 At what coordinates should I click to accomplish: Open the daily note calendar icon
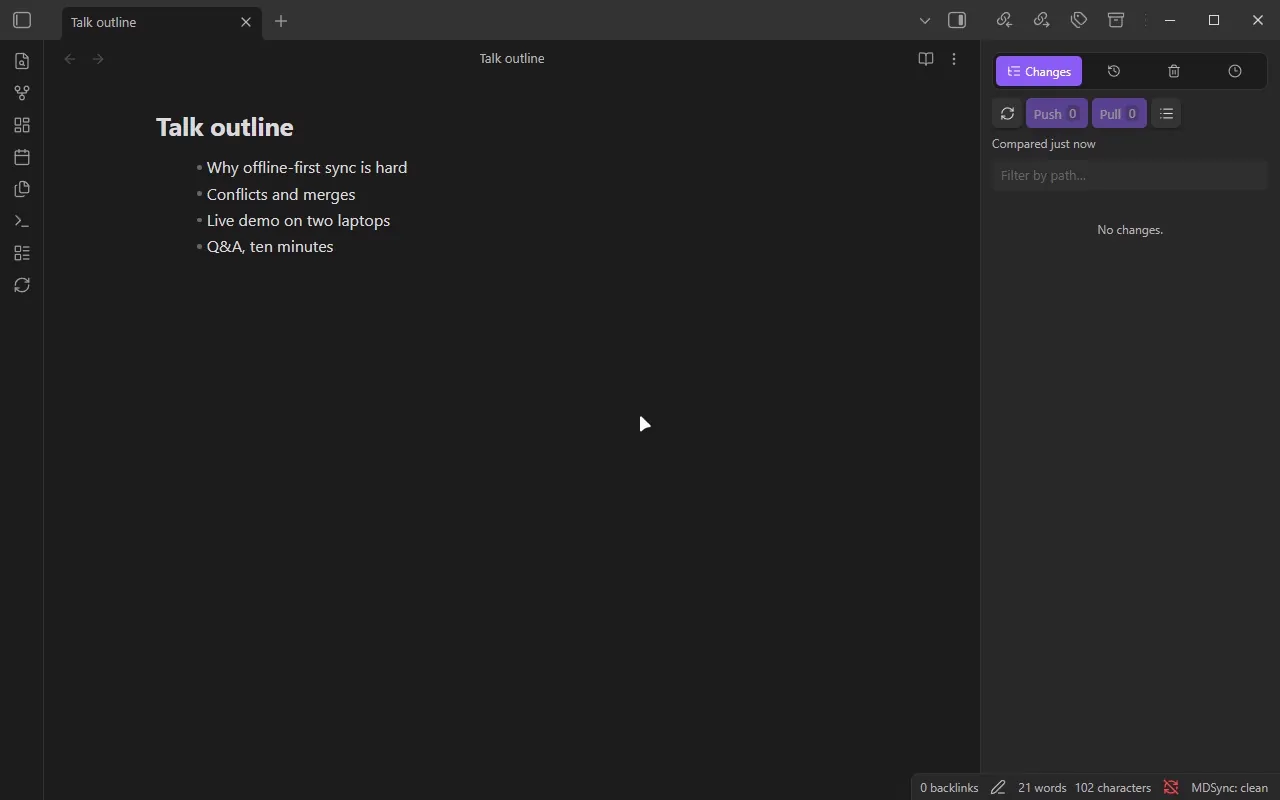click(22, 157)
